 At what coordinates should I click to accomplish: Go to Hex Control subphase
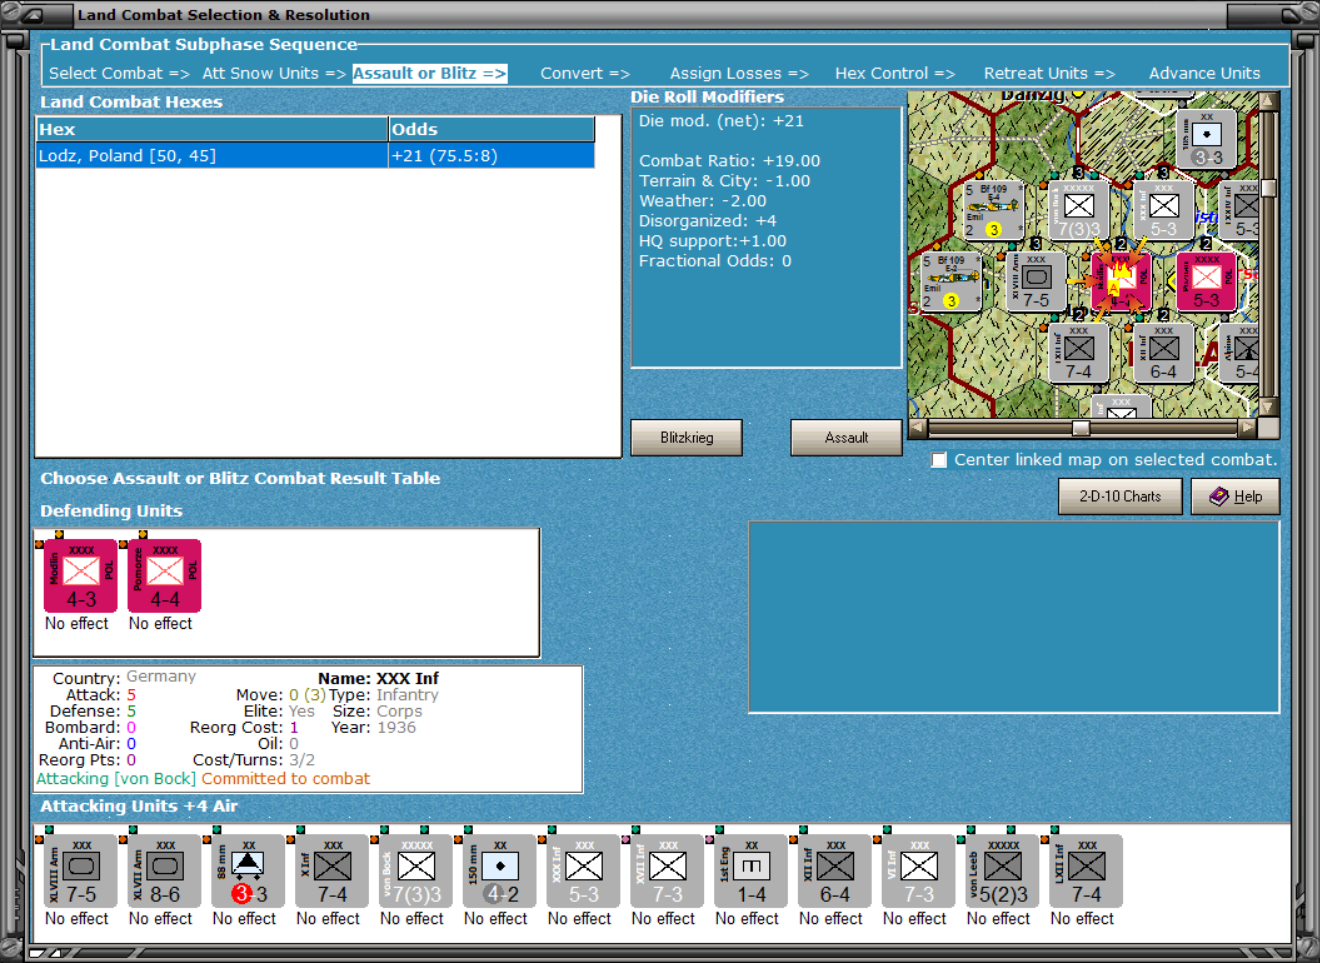click(895, 73)
